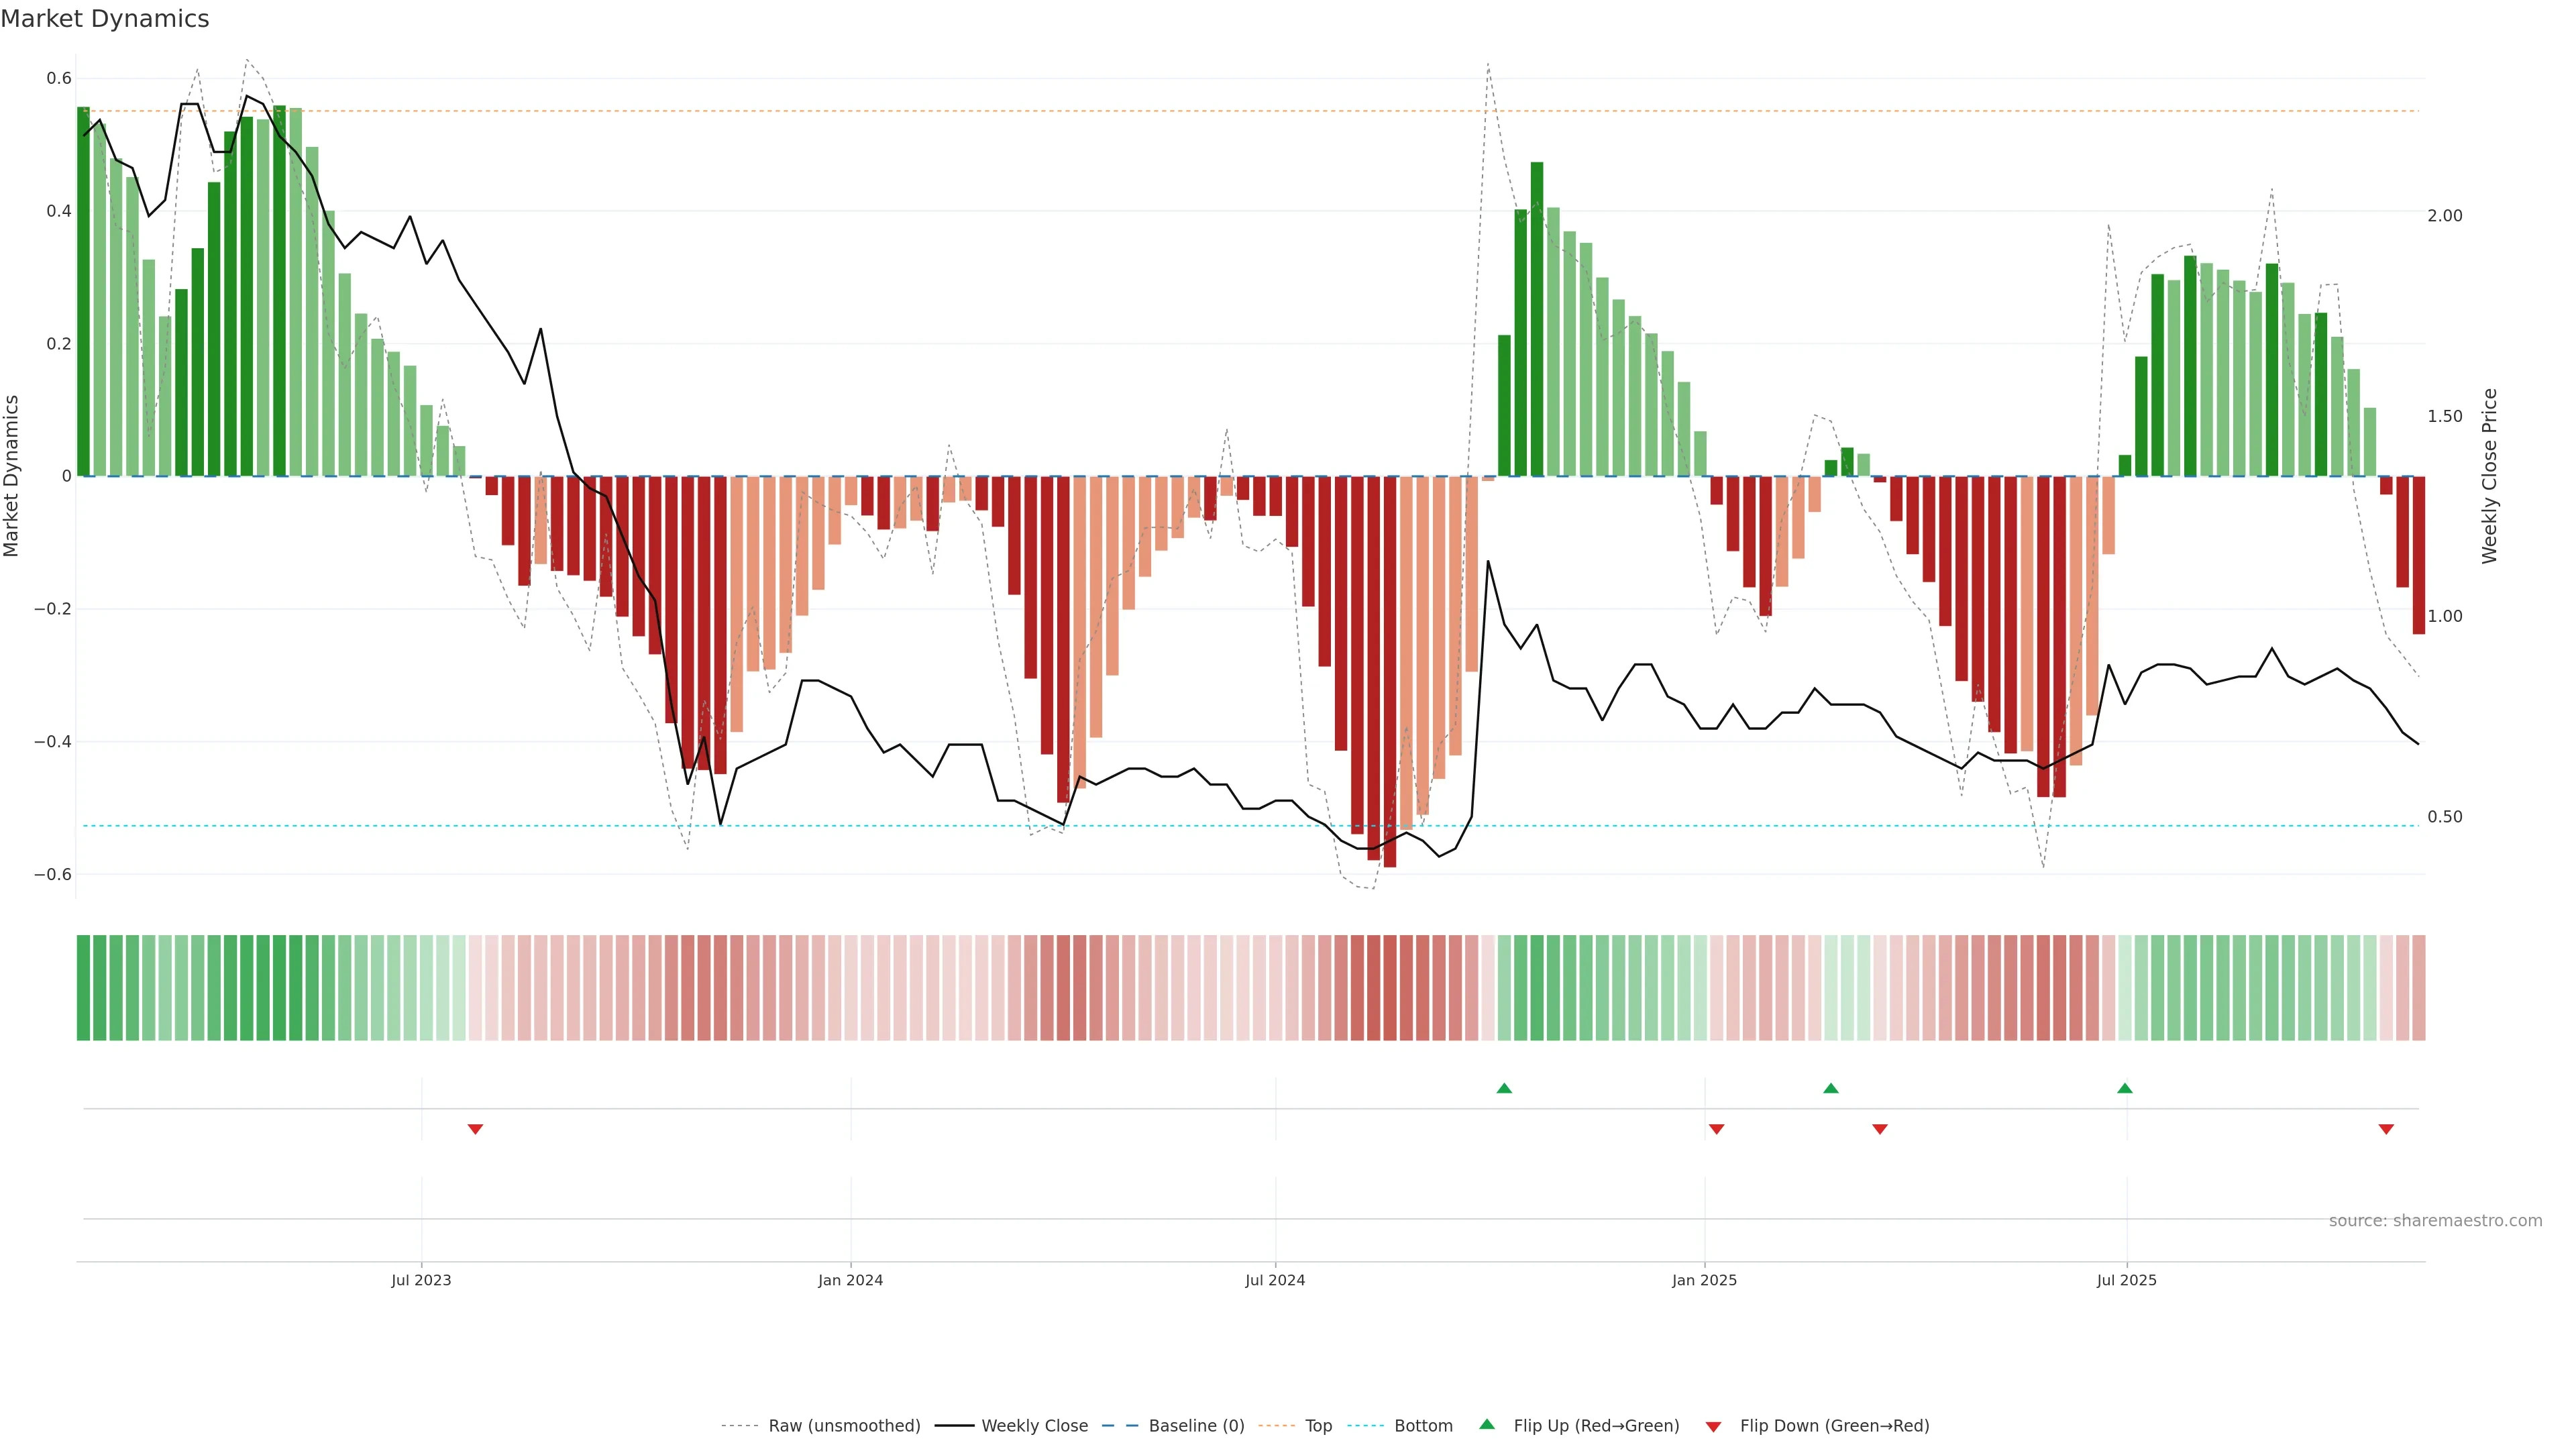Click the Flip Up marker nearest Jul 2025

2124,1088
